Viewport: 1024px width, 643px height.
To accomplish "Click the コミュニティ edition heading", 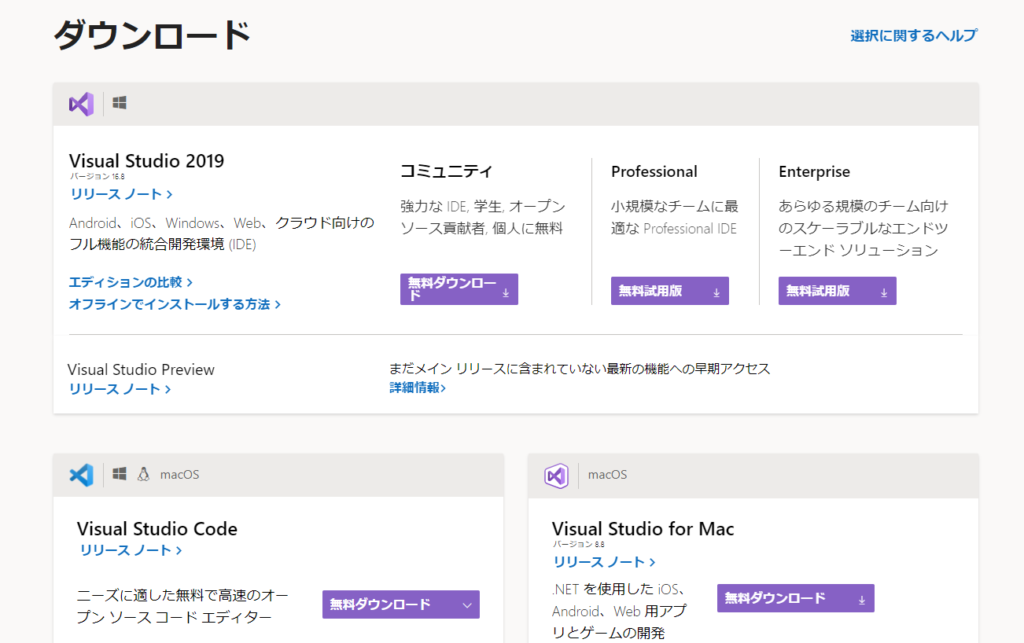I will point(446,171).
